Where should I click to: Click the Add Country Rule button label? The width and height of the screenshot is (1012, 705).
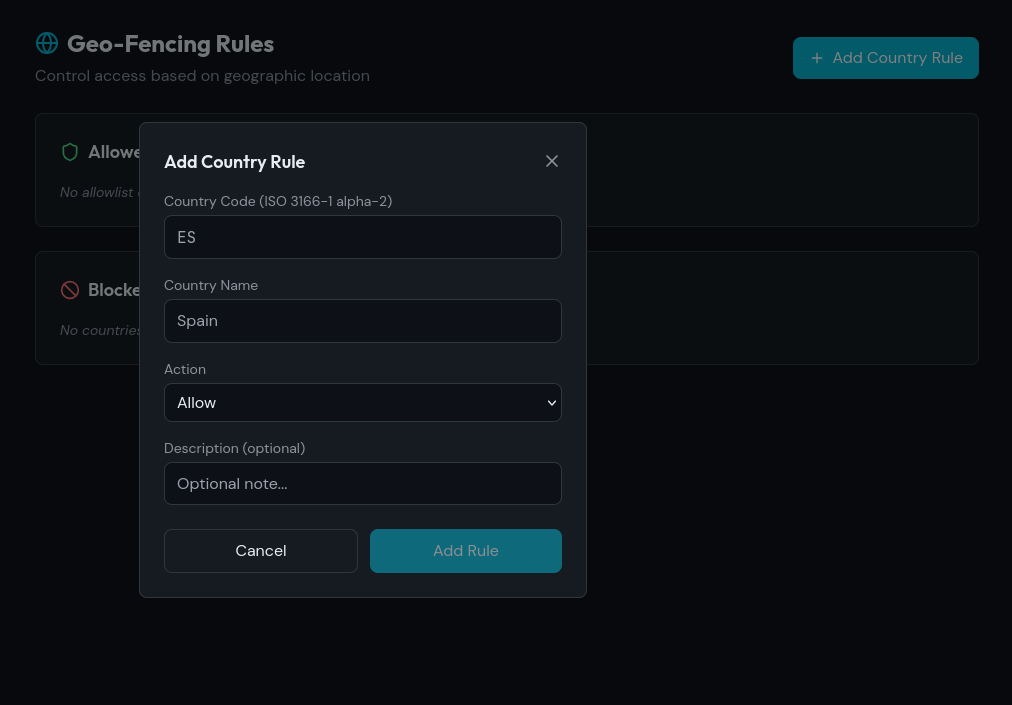pos(897,58)
